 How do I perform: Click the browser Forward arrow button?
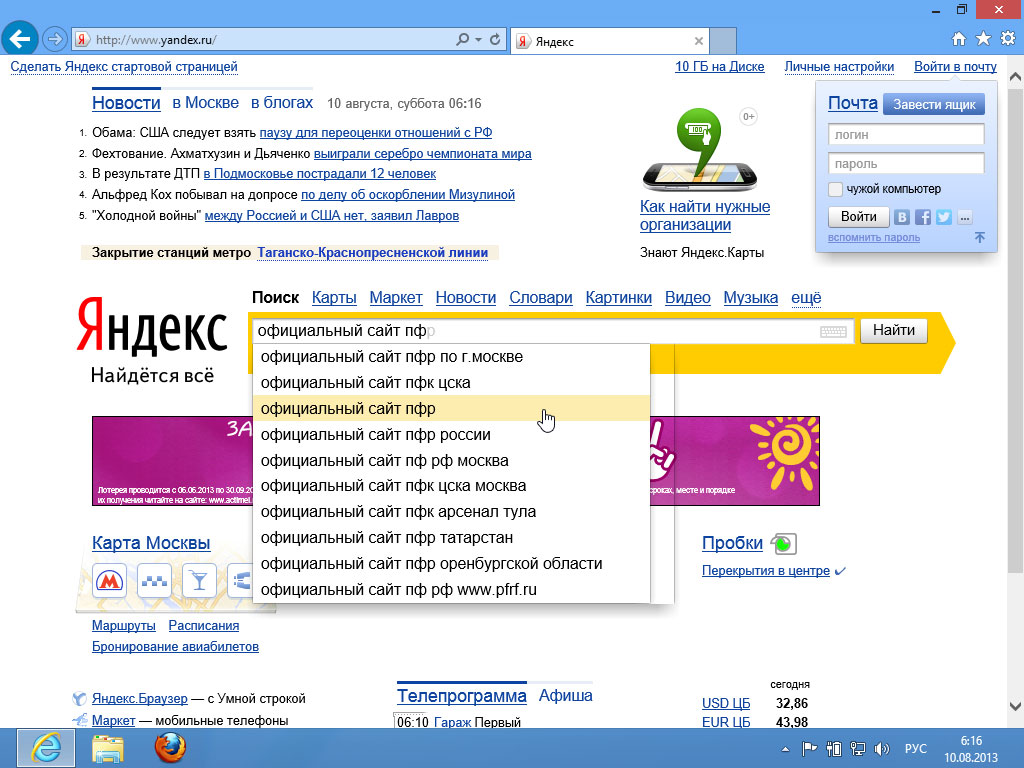click(55, 39)
